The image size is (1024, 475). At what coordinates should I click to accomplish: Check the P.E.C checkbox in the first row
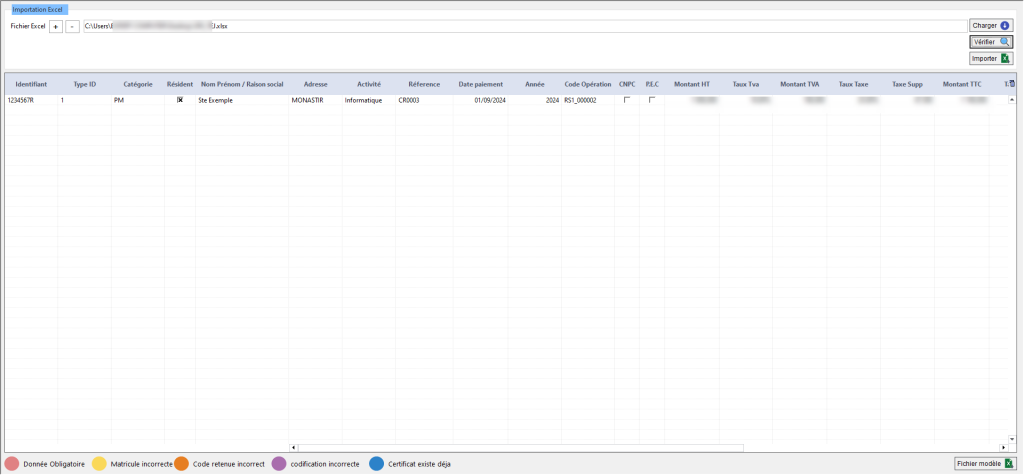click(x=652, y=100)
